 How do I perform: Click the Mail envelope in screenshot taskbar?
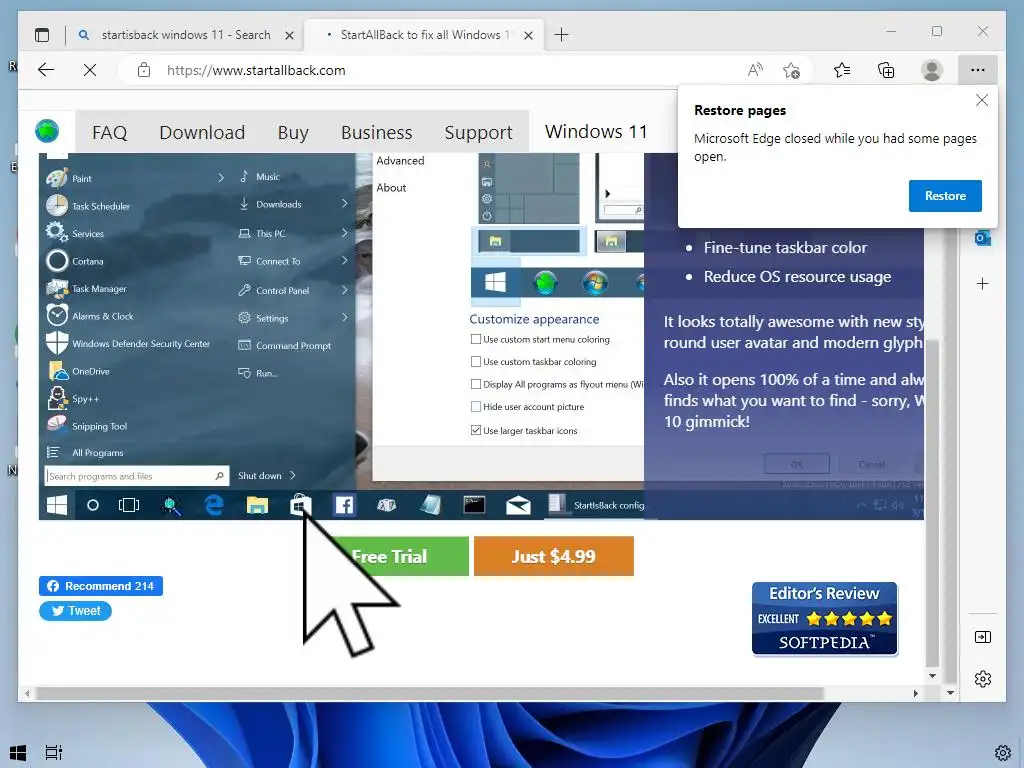pos(519,505)
